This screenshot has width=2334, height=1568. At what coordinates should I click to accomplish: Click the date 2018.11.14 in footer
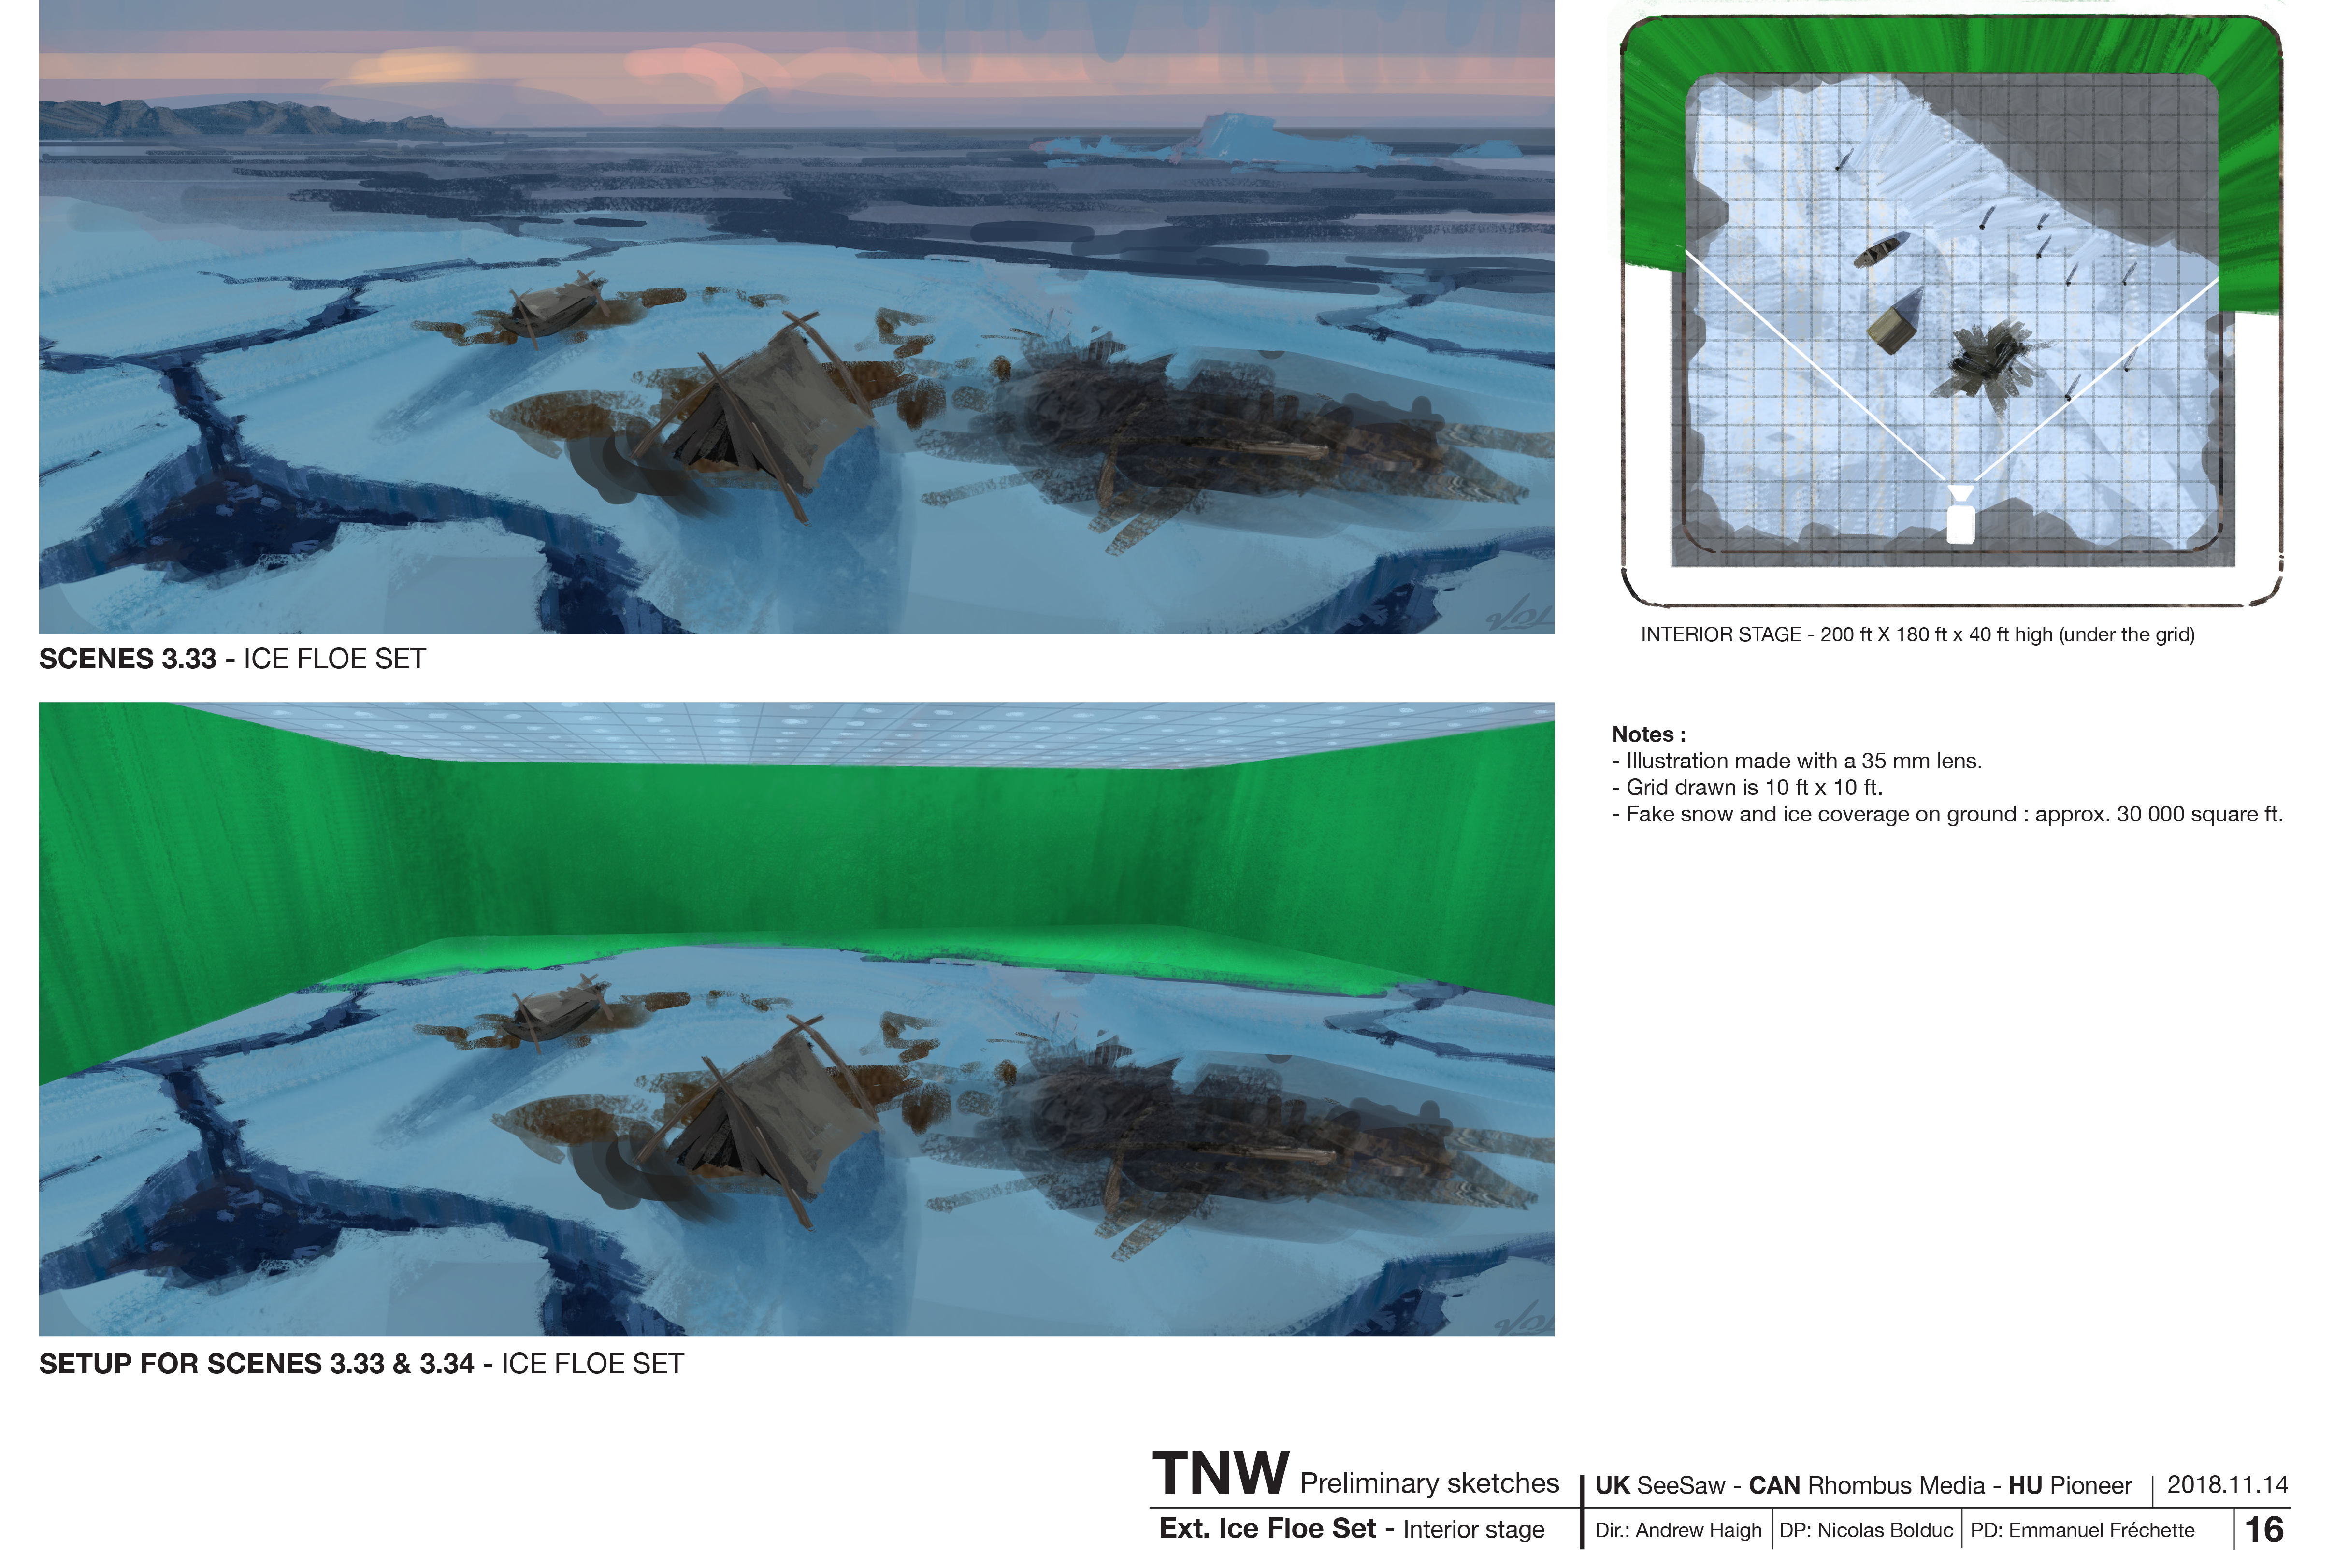coord(2227,1485)
